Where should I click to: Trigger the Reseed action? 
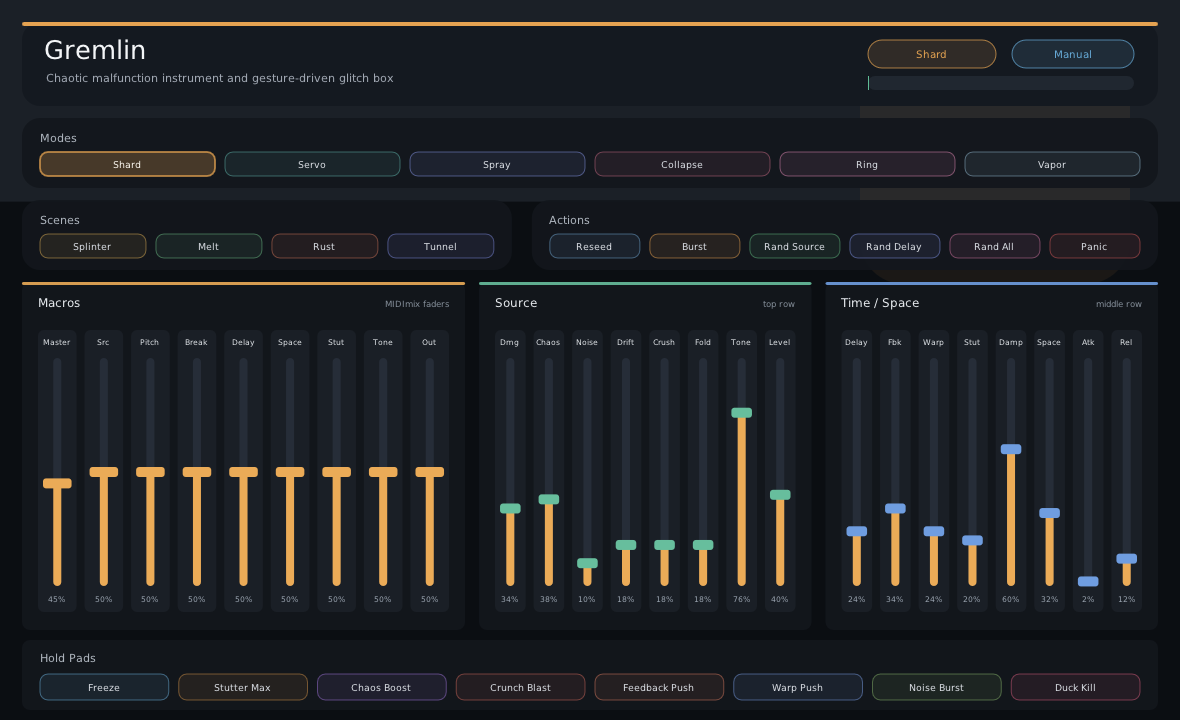coord(595,246)
